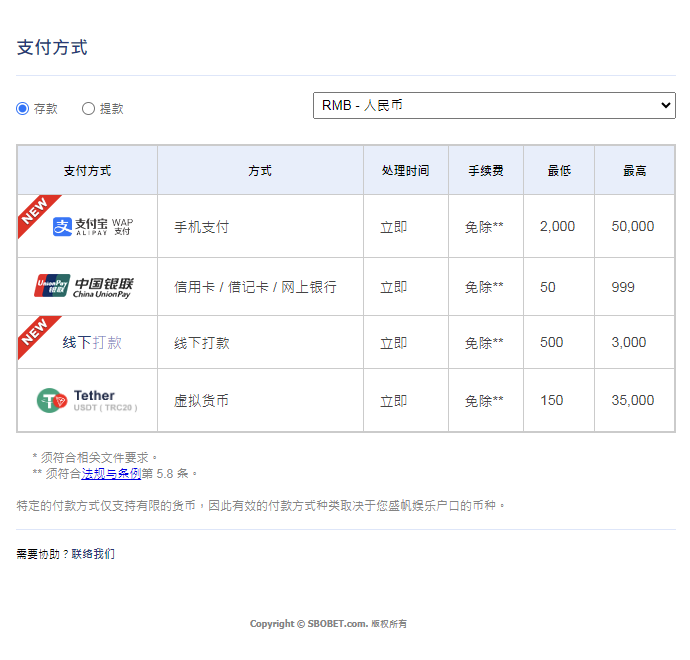Click 免除** fee in the Tether row
Viewport: 690px width, 660px height.
pos(484,401)
